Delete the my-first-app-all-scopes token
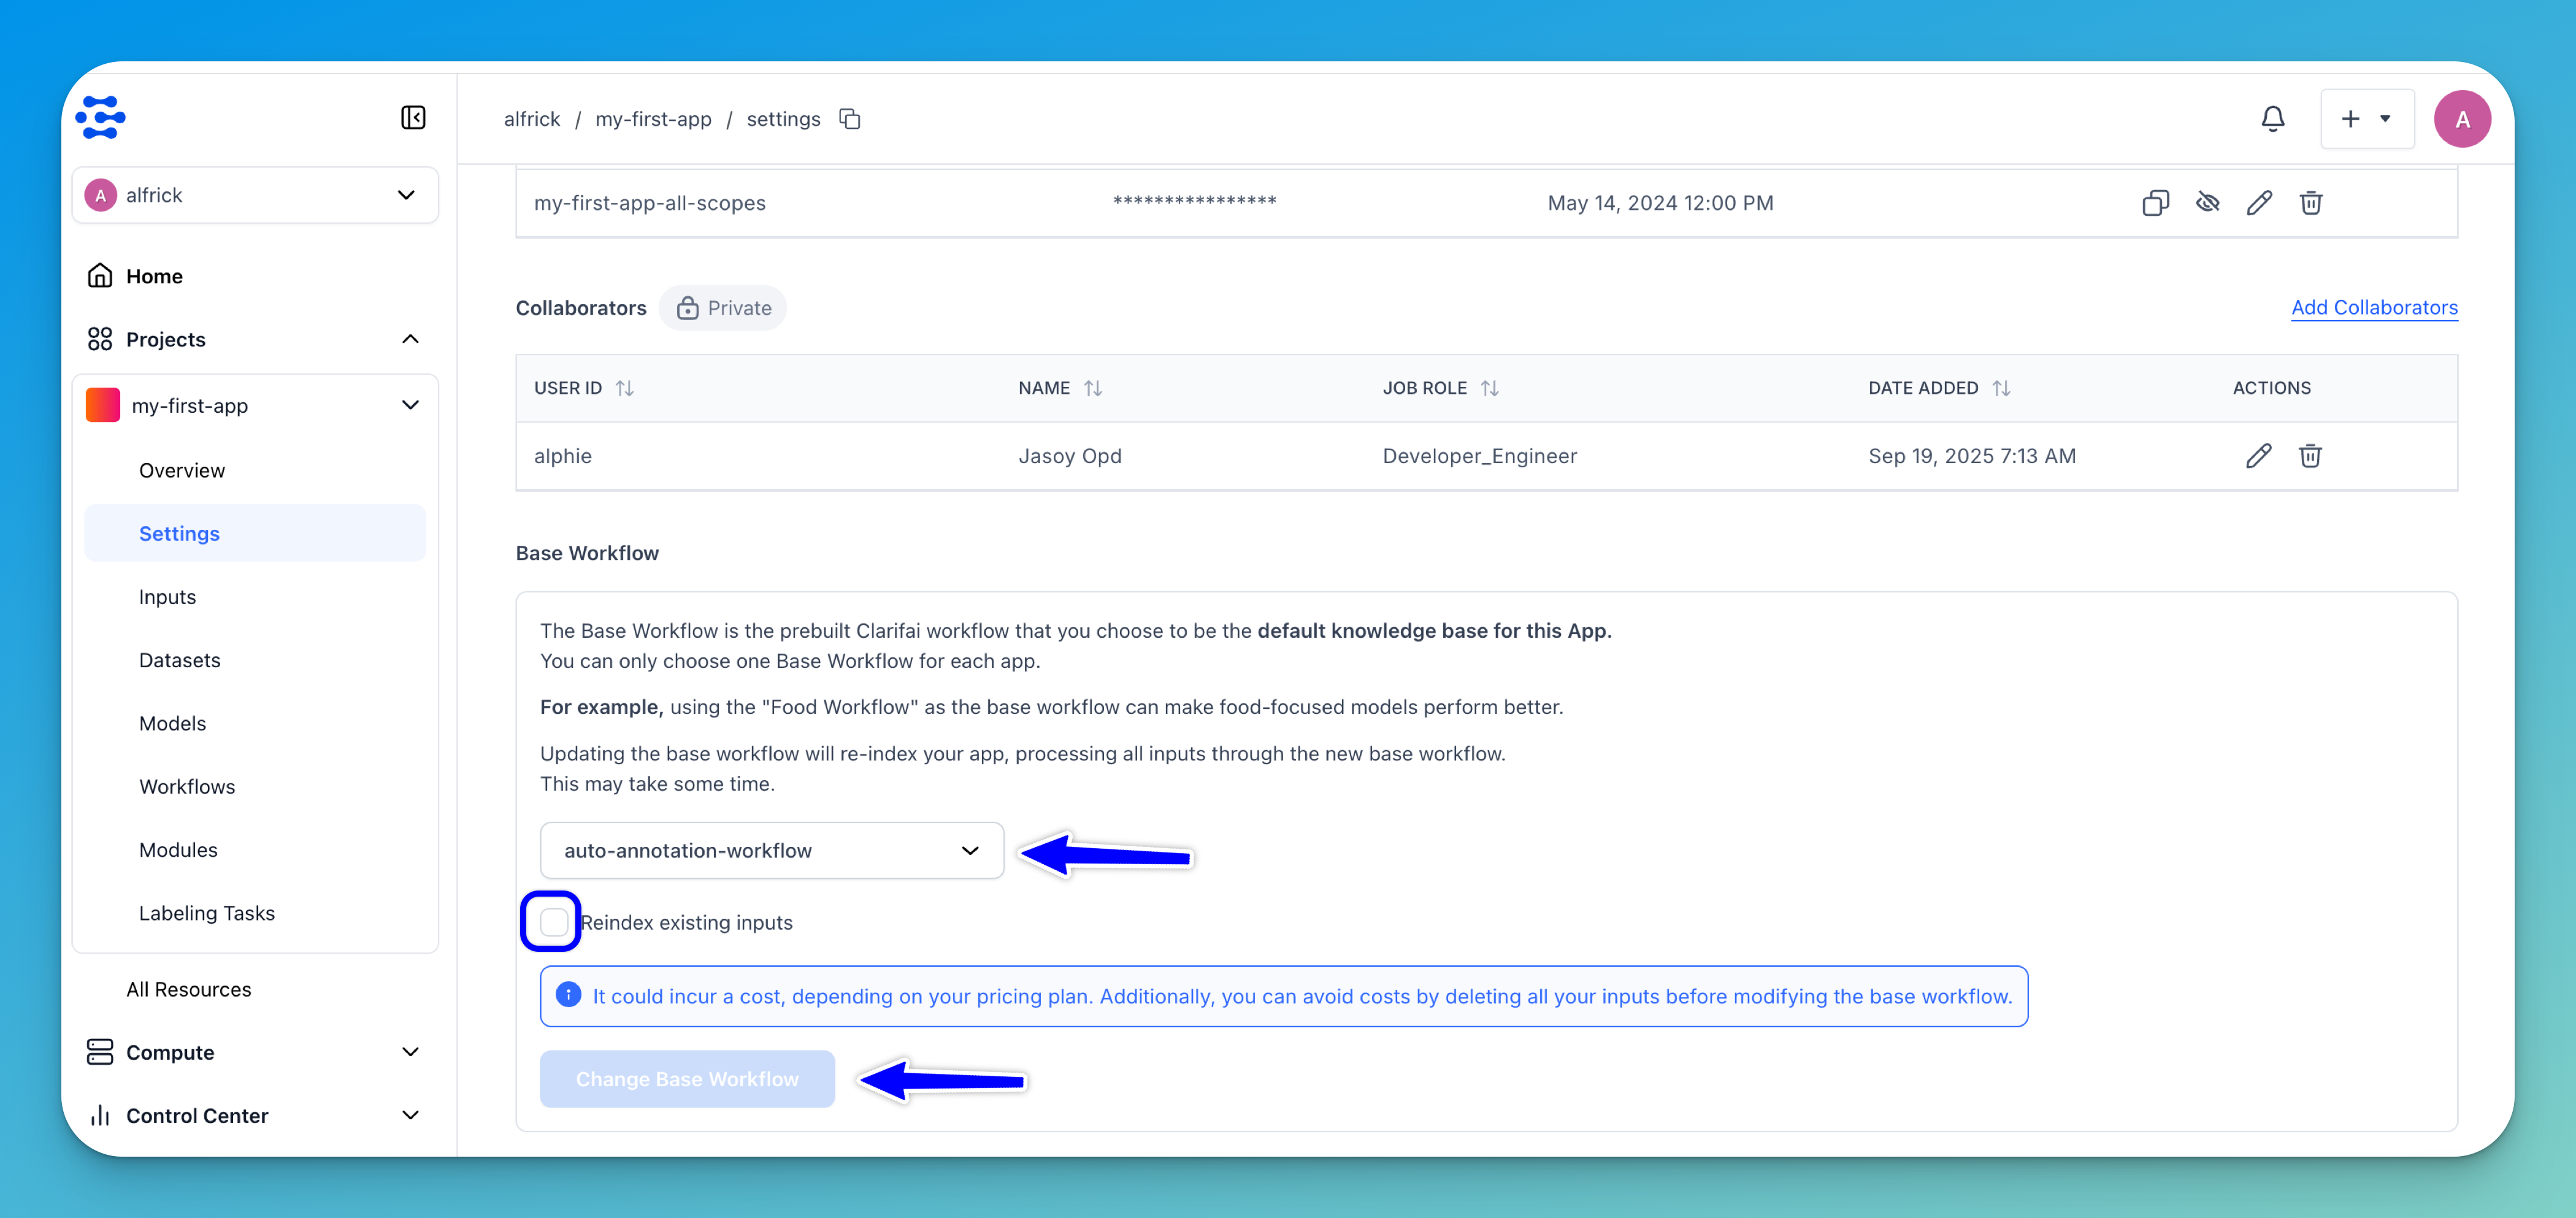Viewport: 2576px width, 1218px height. click(x=2311, y=203)
